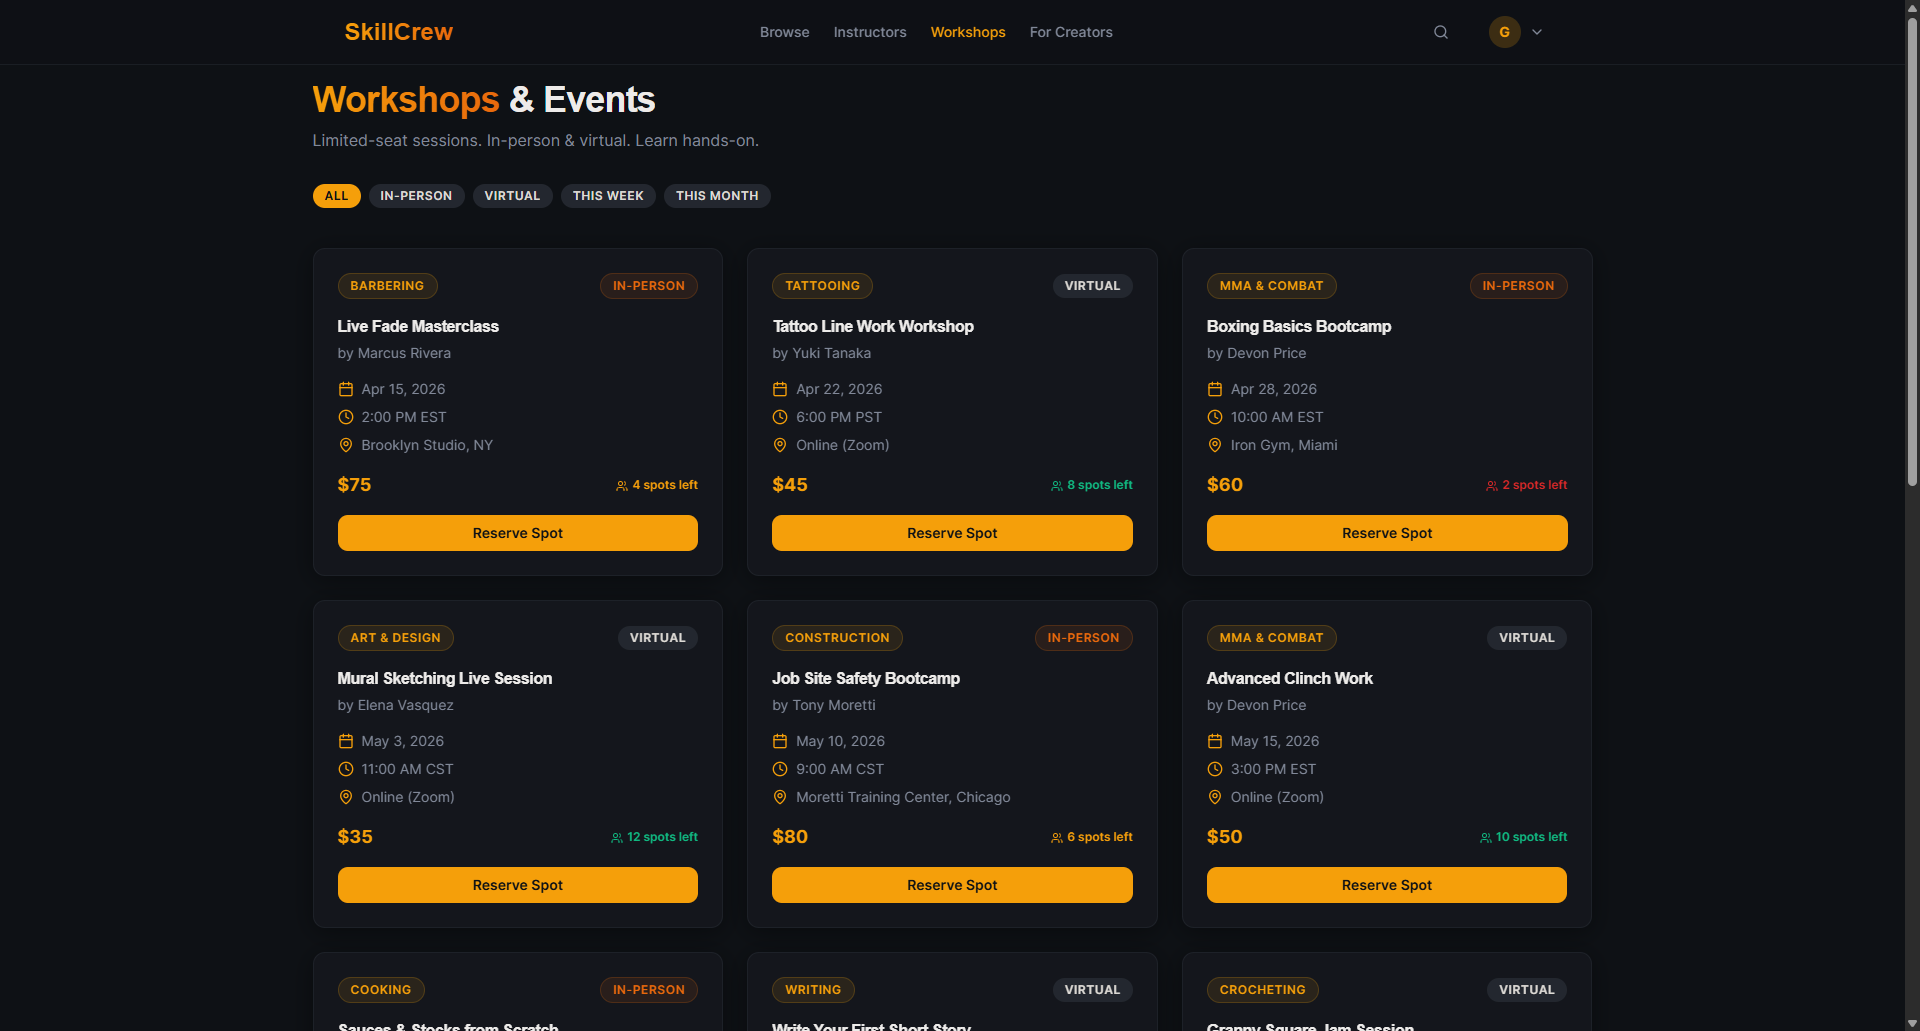The width and height of the screenshot is (1920, 1031).
Task: Select the ALL filter chip
Action: point(337,196)
